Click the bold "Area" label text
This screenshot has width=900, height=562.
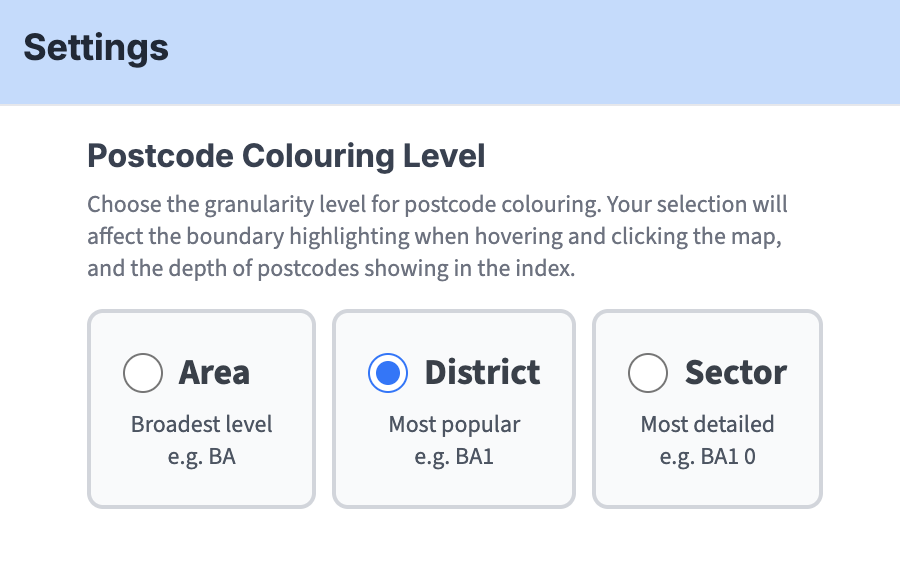[x=214, y=373]
